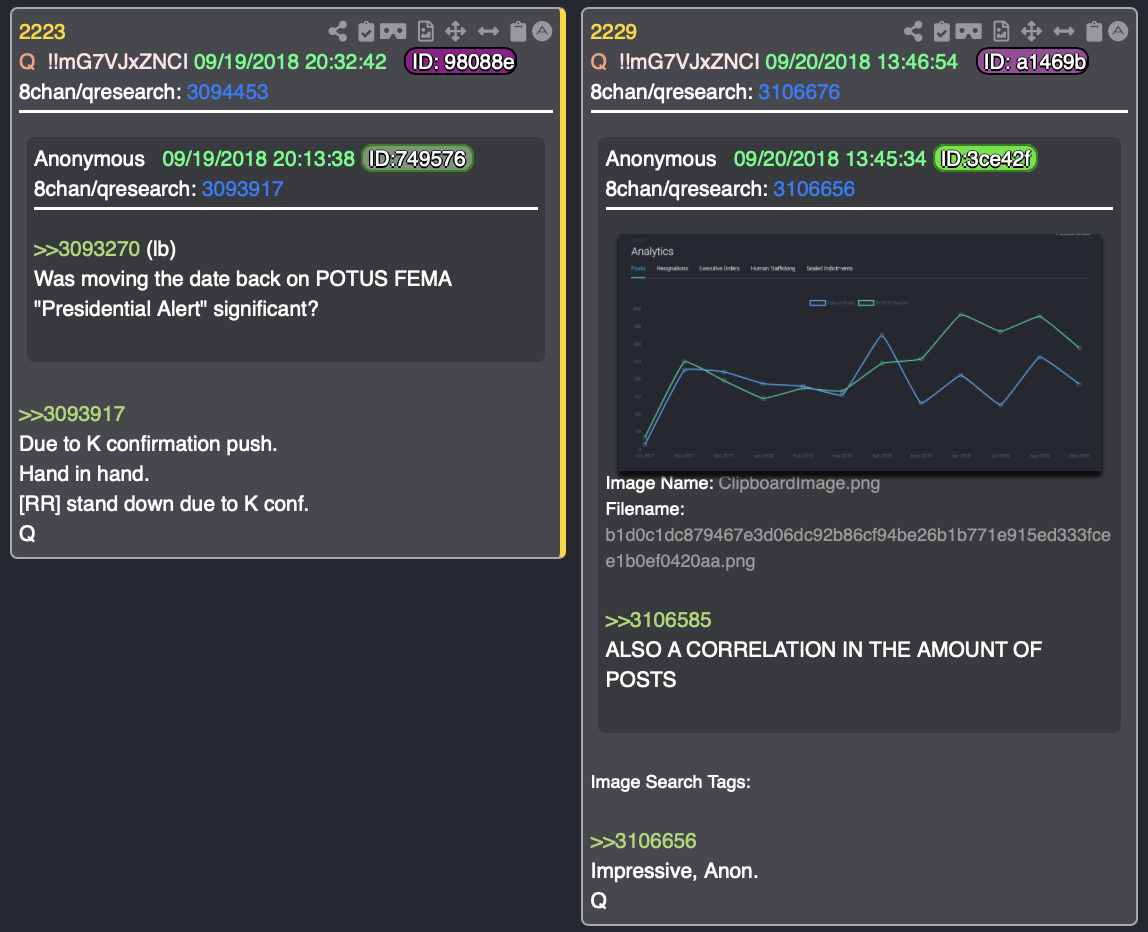
Task: Select 'Was moving the date back' question text
Action: click(243, 294)
